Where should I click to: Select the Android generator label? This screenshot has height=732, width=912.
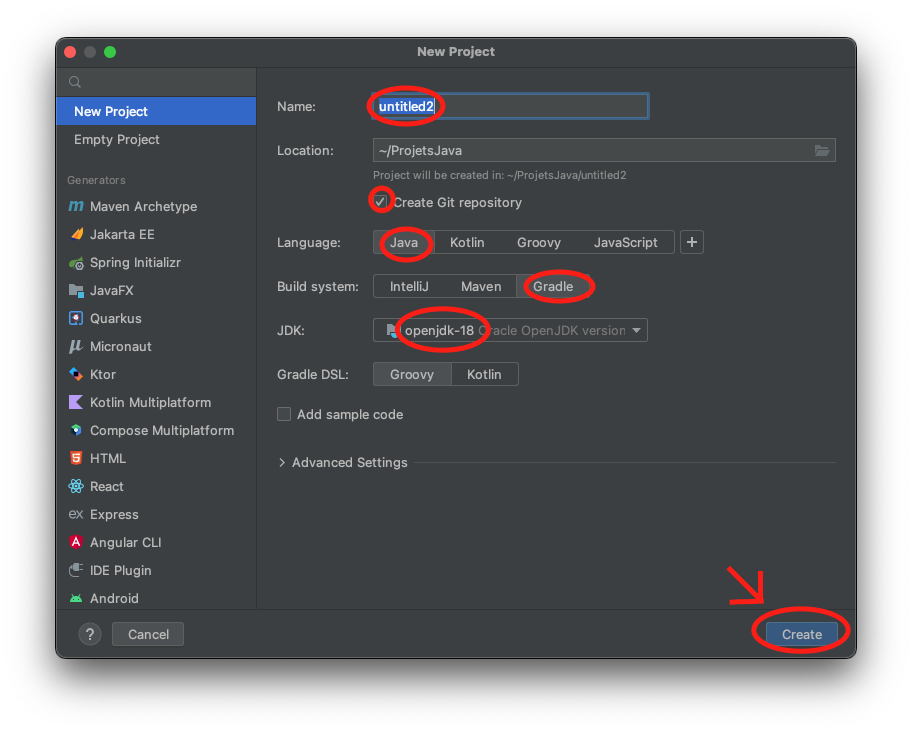pos(114,598)
